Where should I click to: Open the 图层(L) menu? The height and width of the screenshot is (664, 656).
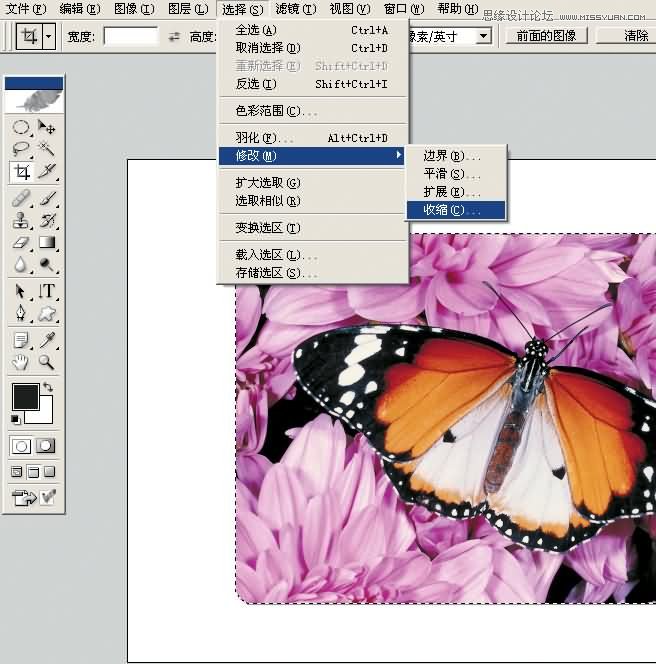[188, 9]
